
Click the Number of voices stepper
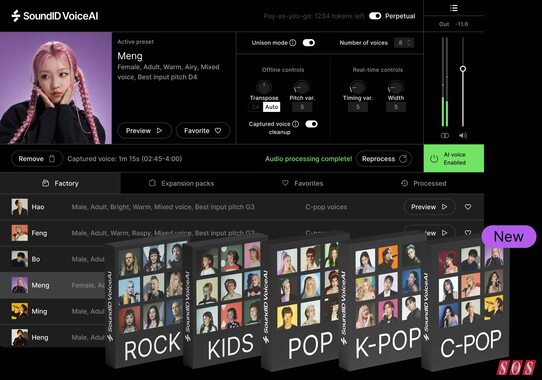click(404, 43)
